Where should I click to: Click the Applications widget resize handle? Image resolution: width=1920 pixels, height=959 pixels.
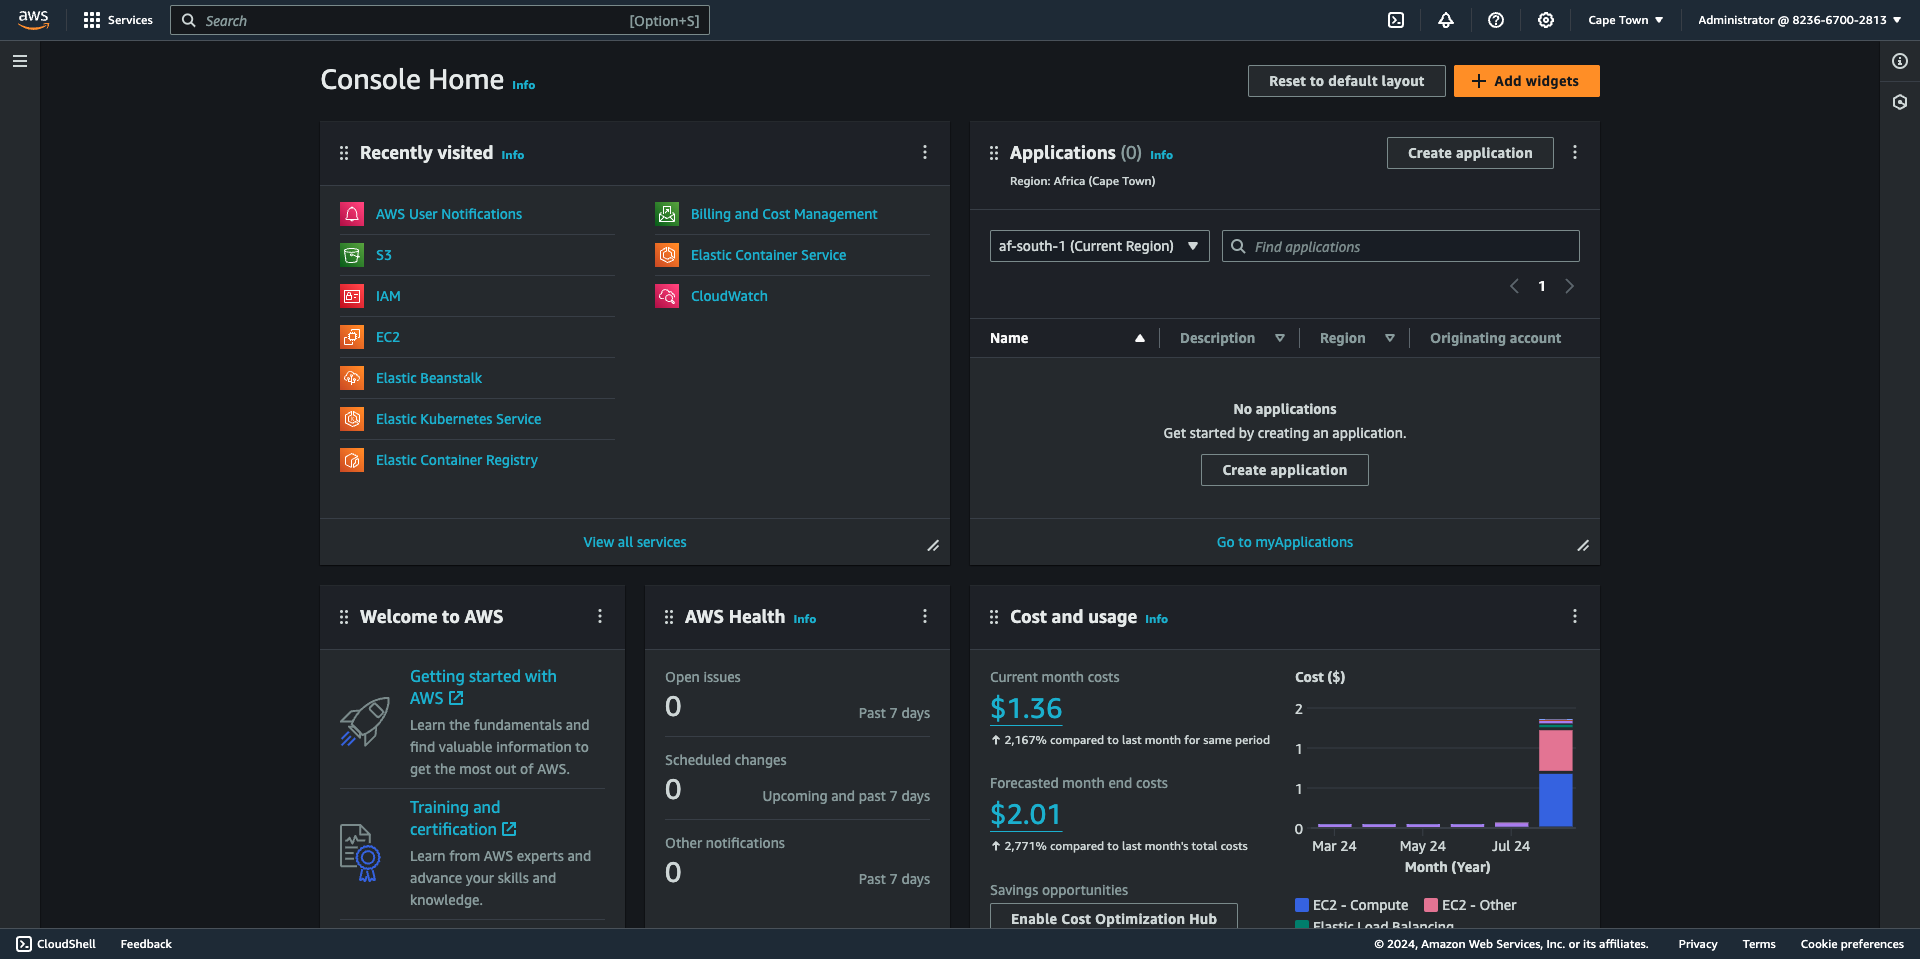click(x=1583, y=545)
